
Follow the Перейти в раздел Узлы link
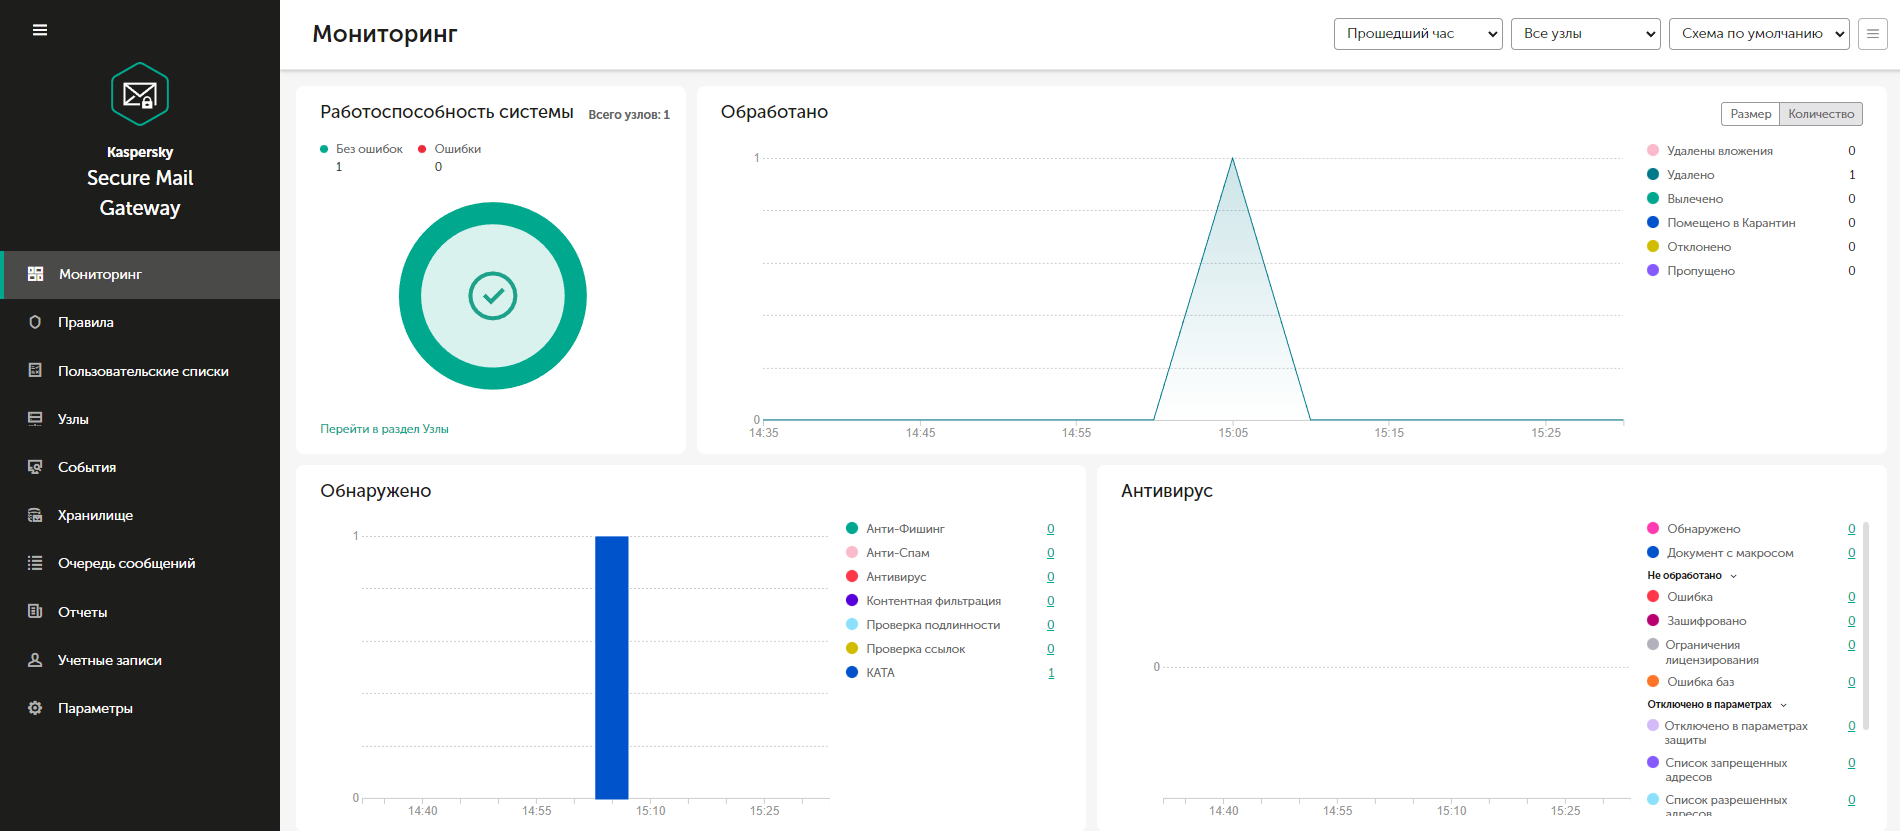pos(384,429)
